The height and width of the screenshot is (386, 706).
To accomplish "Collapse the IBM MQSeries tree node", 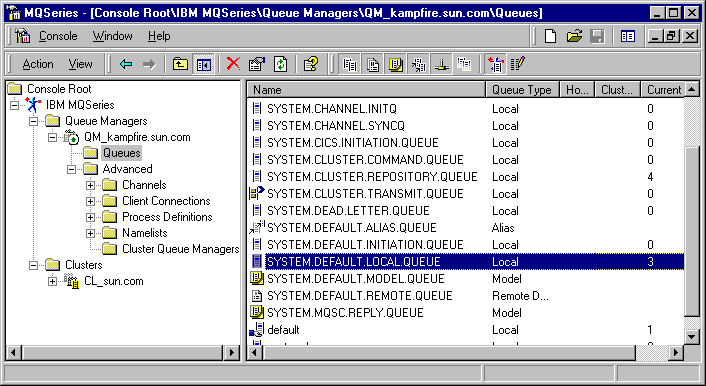I will coord(14,105).
